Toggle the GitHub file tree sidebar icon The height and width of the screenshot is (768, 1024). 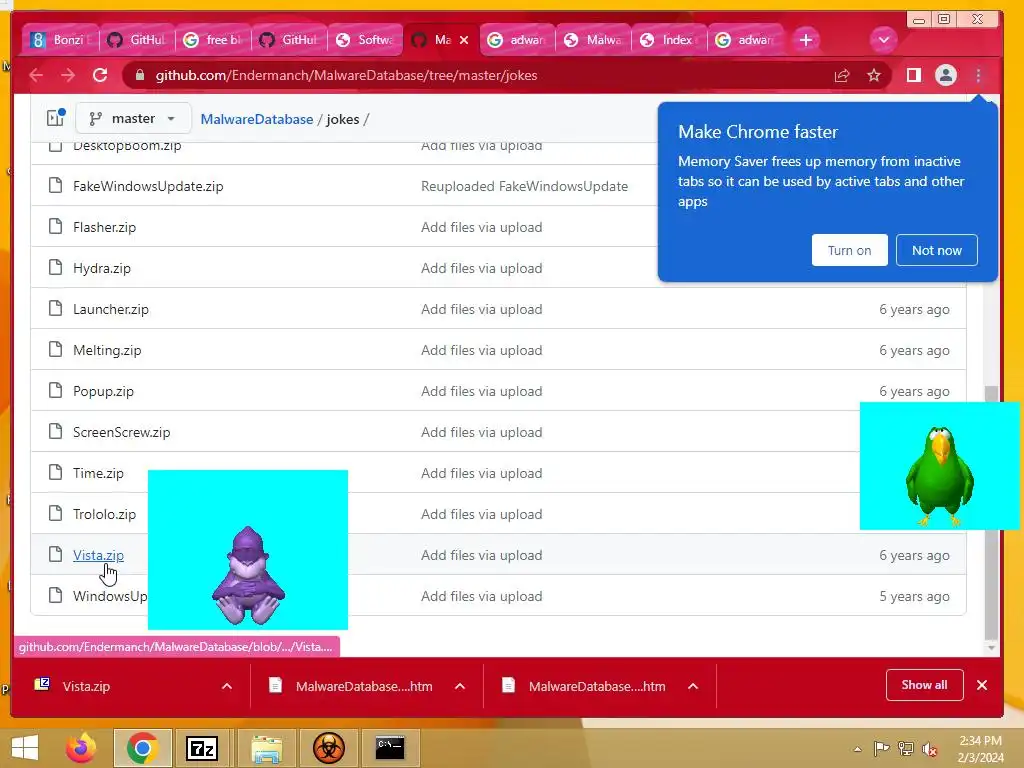tap(56, 118)
